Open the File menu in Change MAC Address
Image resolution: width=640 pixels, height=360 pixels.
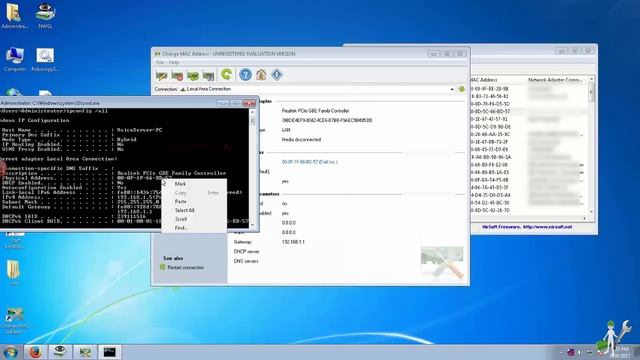click(160, 62)
